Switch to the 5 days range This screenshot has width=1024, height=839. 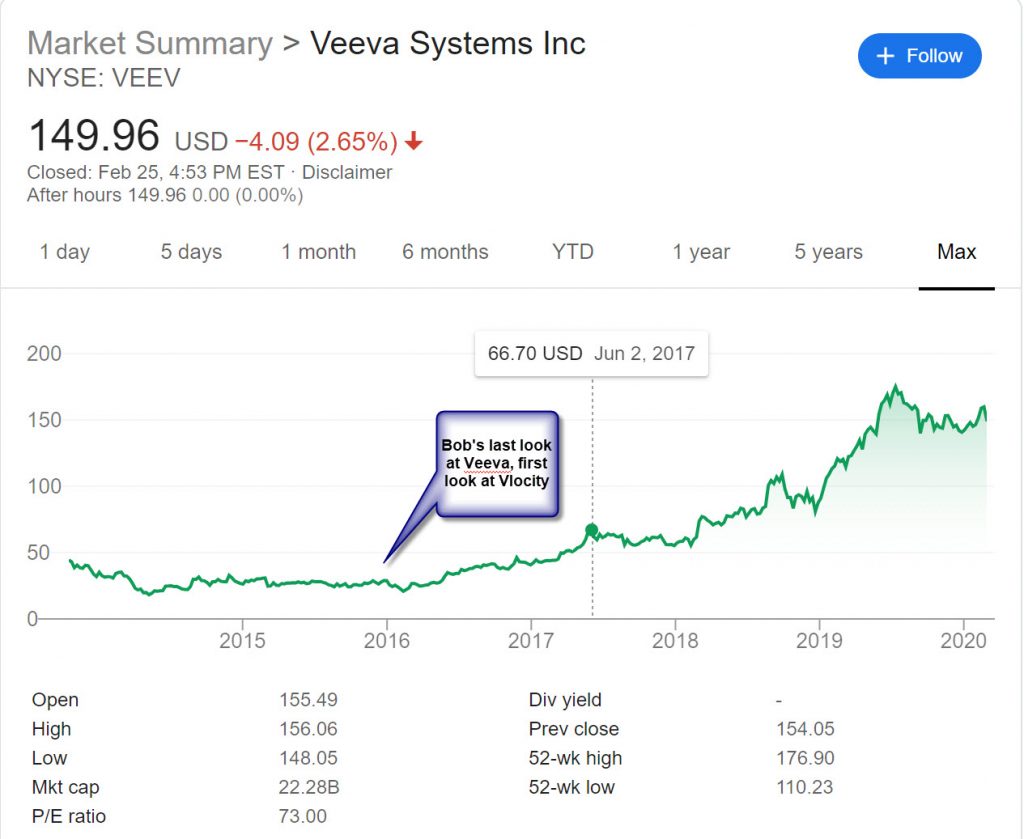coord(191,252)
